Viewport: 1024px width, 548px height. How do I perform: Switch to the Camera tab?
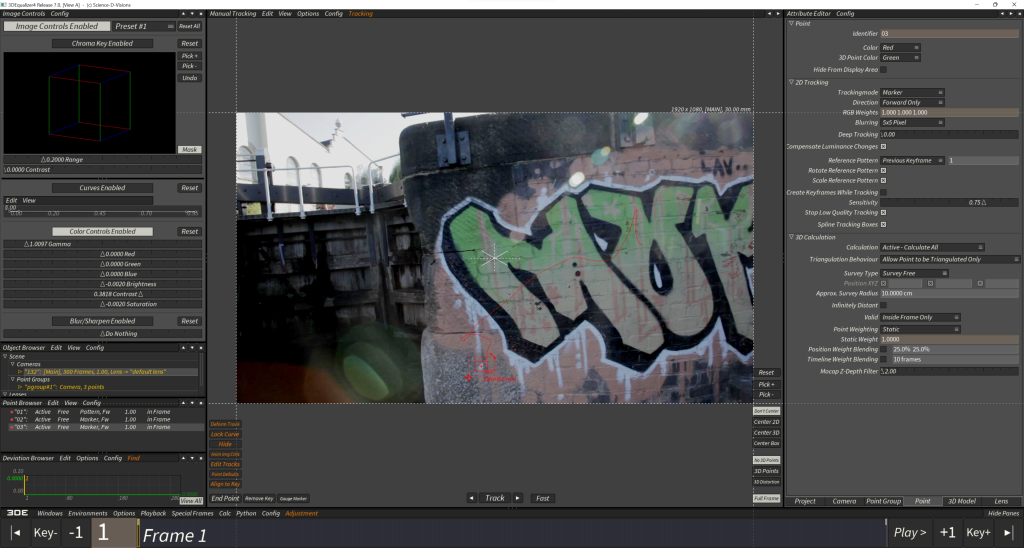tap(844, 501)
